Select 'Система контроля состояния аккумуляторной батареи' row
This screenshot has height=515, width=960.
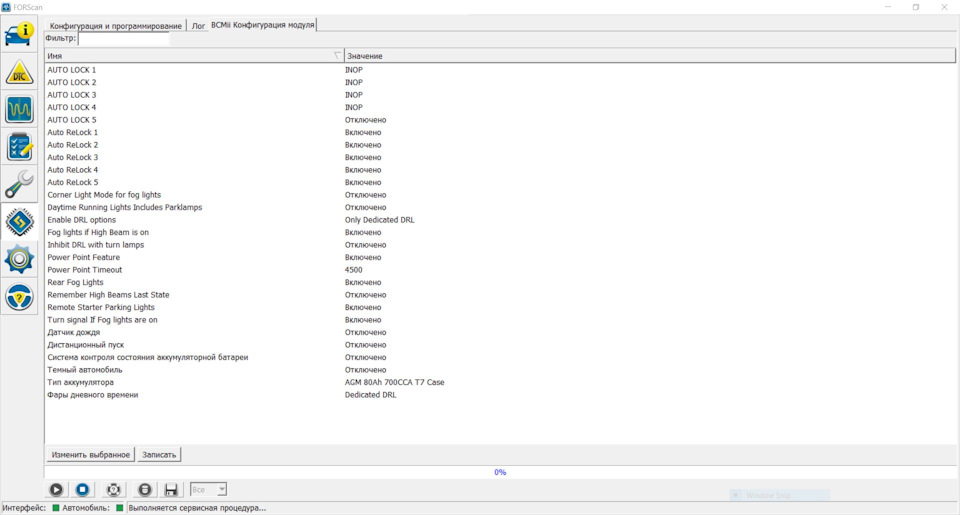[500, 357]
